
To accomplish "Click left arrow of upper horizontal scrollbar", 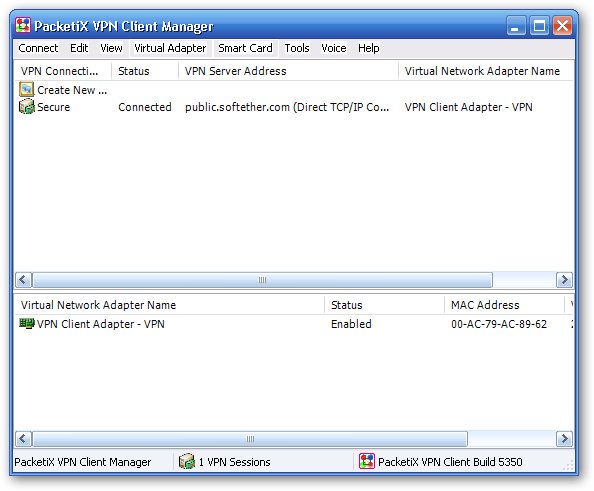I will [x=23, y=280].
